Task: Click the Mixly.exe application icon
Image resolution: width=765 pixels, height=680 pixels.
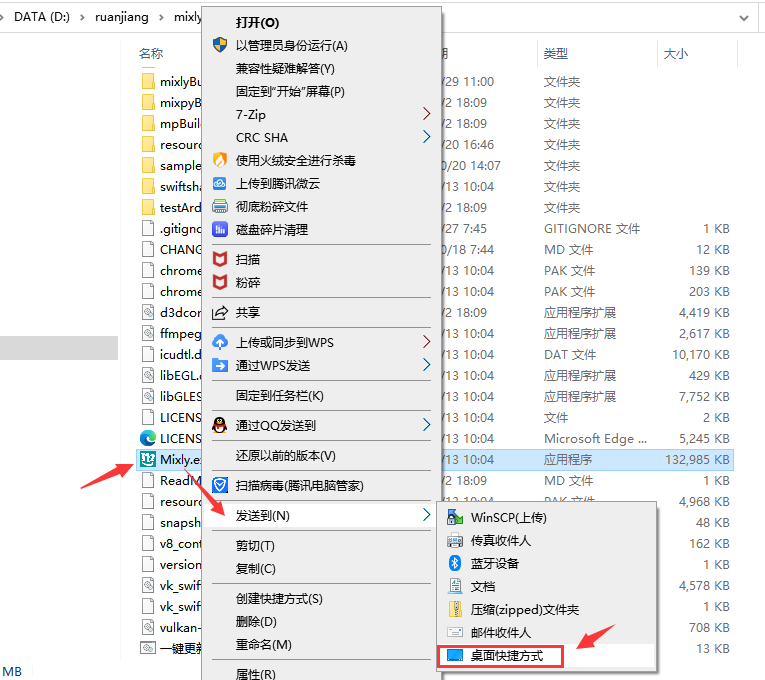Action: 148,460
